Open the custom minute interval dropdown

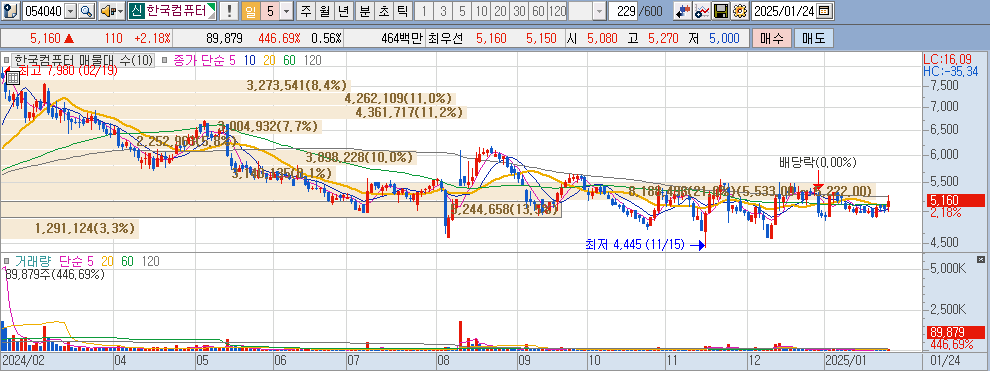[x=599, y=11]
